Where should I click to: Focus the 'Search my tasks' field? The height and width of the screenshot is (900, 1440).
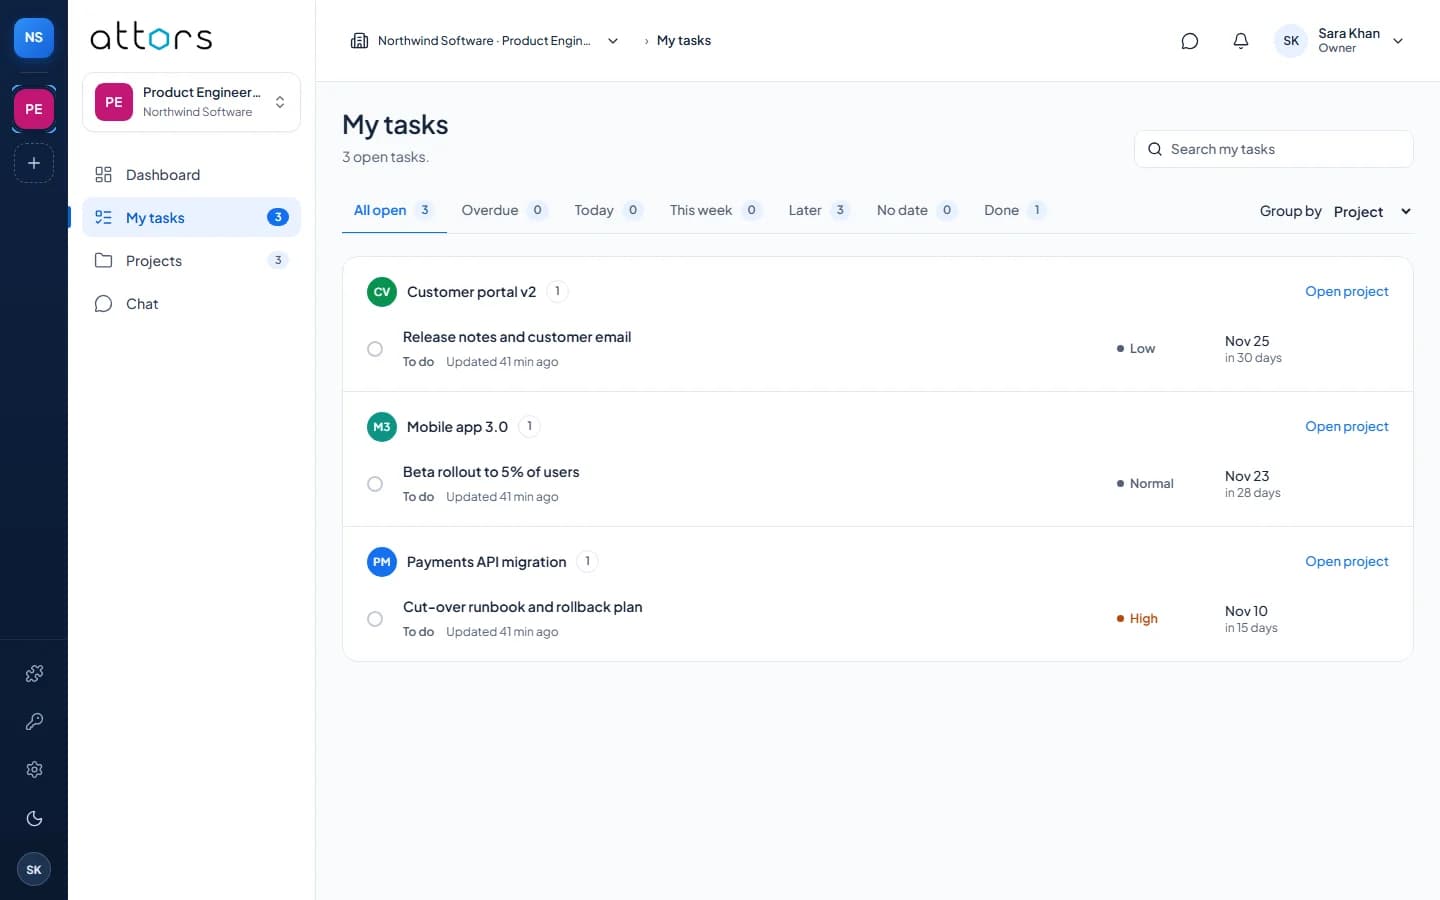coord(1274,149)
